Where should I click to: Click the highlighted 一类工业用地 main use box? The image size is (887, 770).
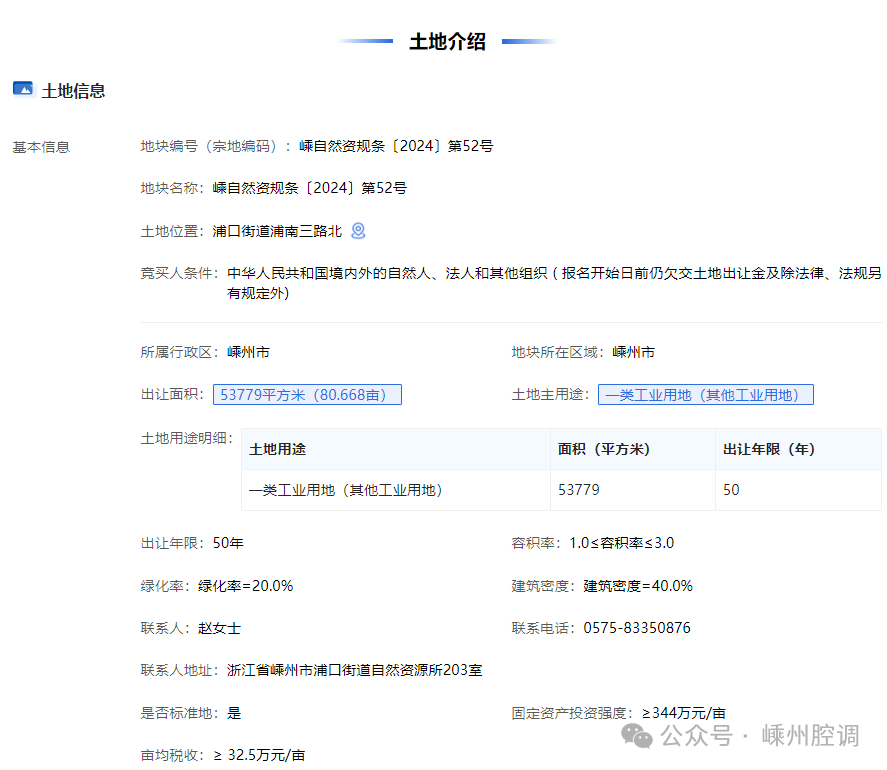coord(705,395)
